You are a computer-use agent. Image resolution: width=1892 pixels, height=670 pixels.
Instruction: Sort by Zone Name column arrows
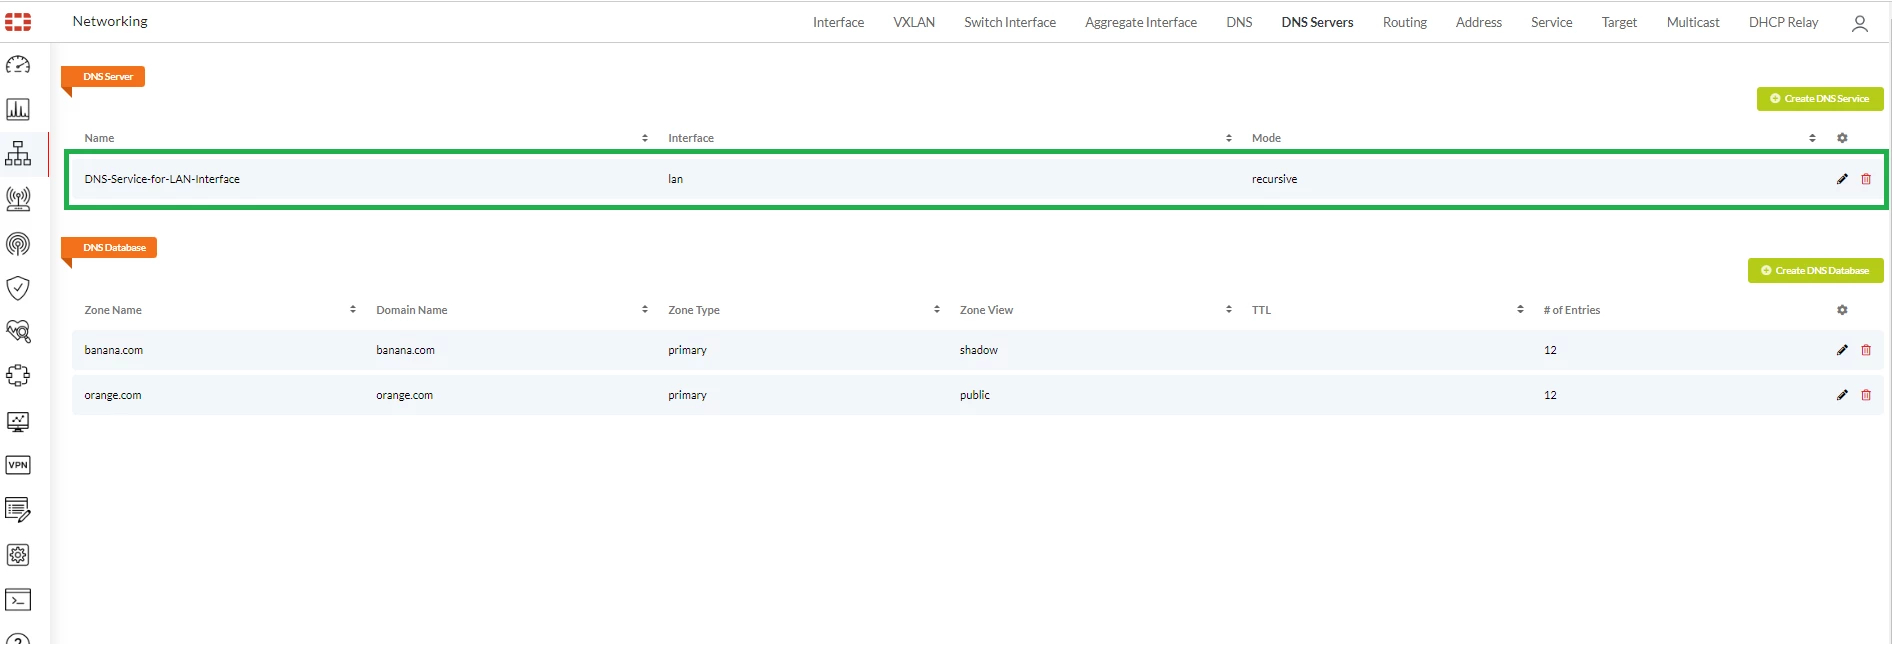pos(353,310)
